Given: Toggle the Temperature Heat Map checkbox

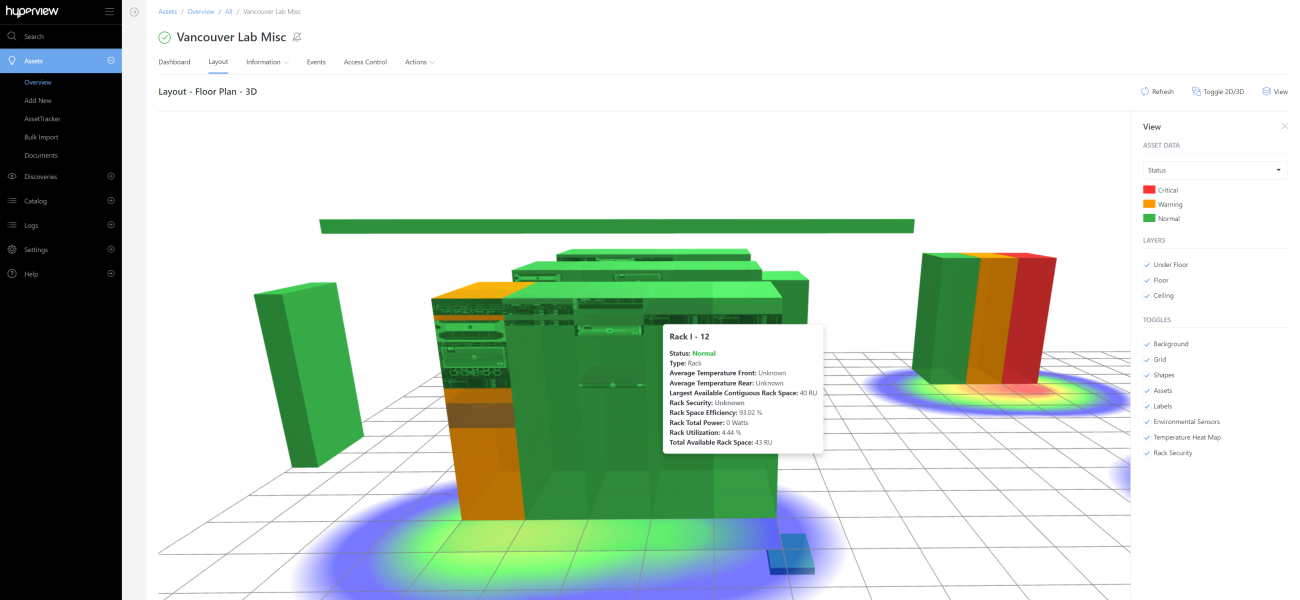Looking at the screenshot, I should click(1147, 437).
